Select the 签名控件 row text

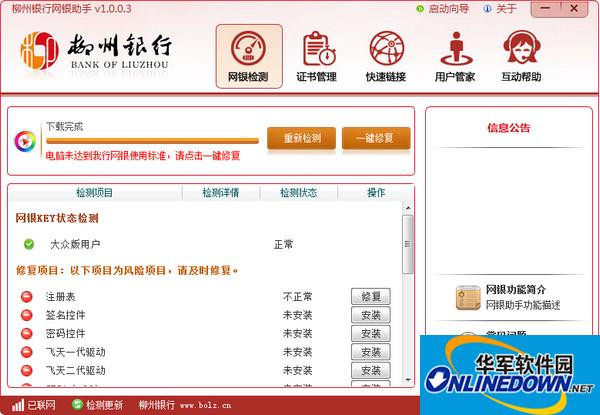tap(65, 315)
